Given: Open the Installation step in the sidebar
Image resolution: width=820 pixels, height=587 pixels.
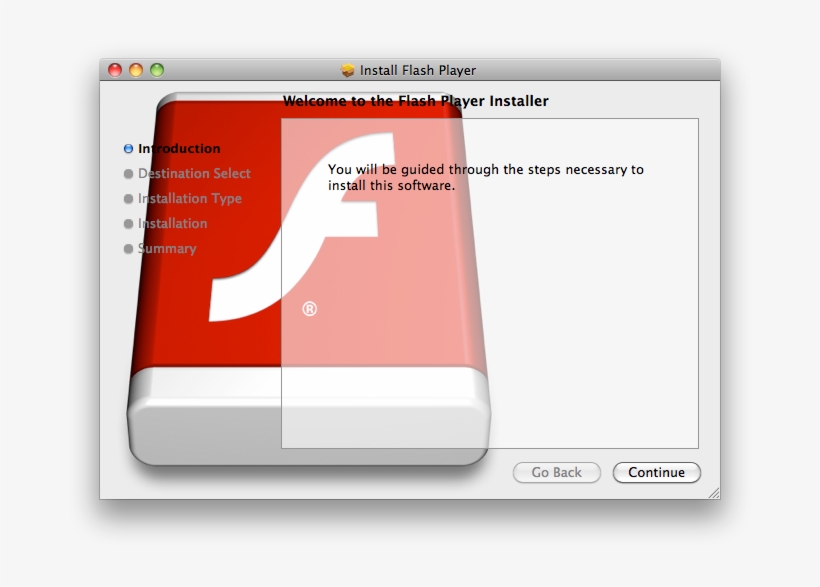Looking at the screenshot, I should [172, 224].
